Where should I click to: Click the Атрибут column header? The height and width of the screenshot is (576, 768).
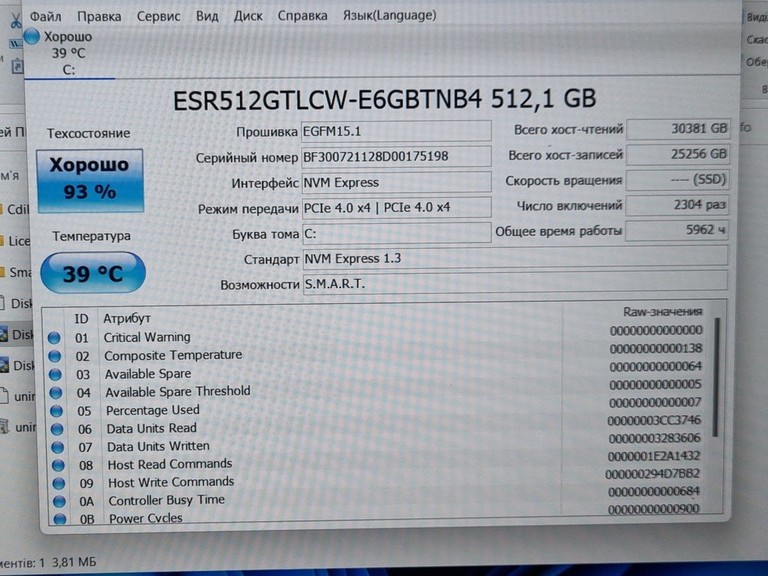[127, 319]
